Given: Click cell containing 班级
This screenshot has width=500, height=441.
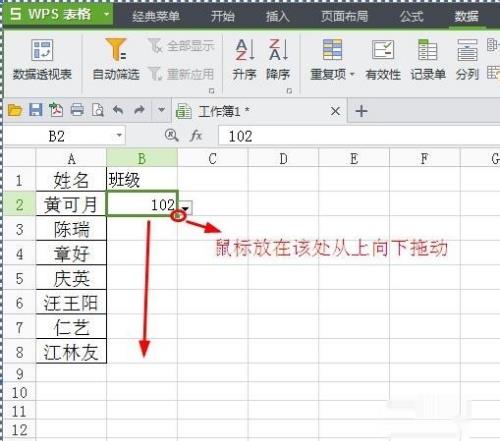Looking at the screenshot, I should point(142,179).
